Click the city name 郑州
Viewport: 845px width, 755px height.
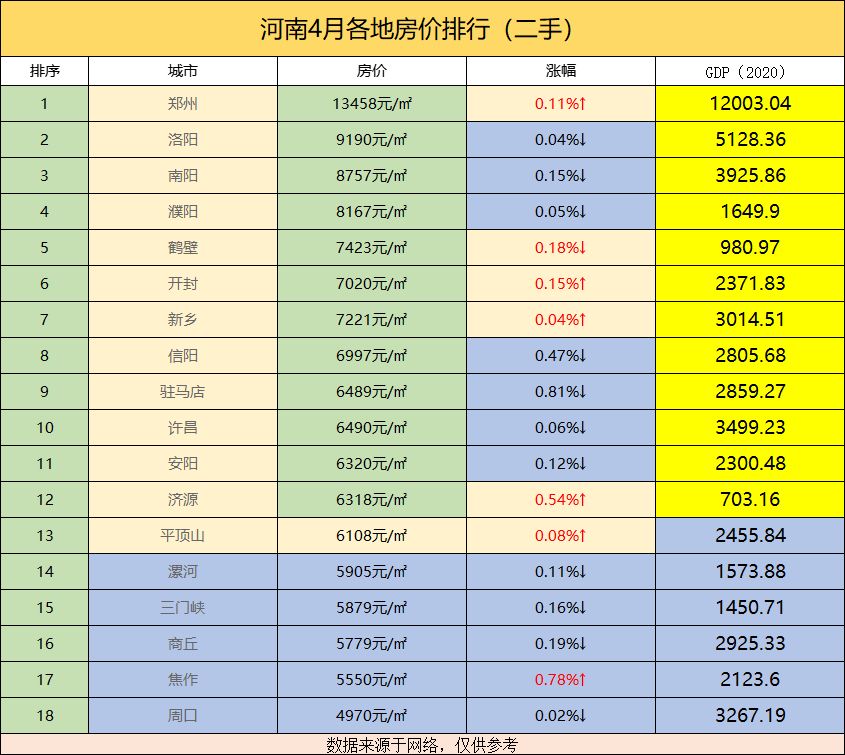[183, 103]
